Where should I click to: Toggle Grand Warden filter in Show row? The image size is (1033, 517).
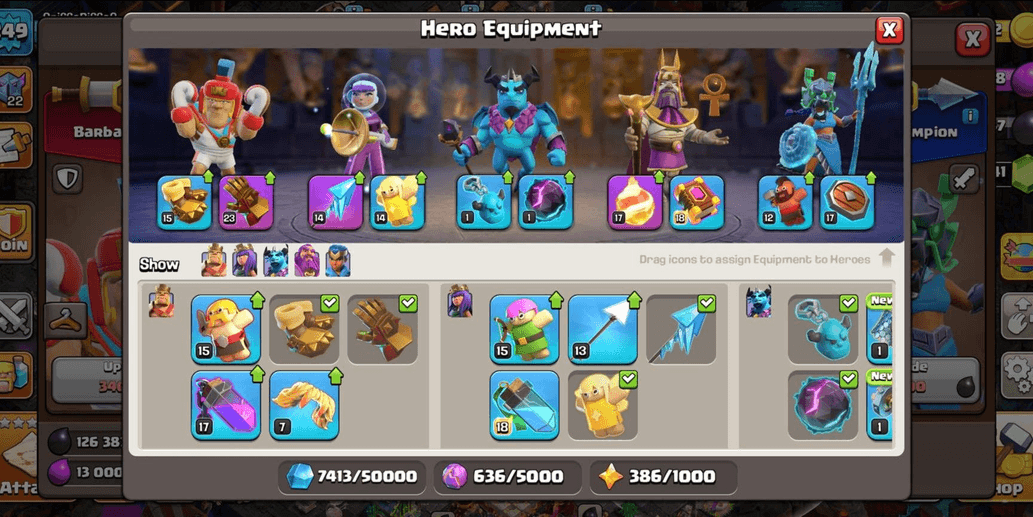coord(306,260)
